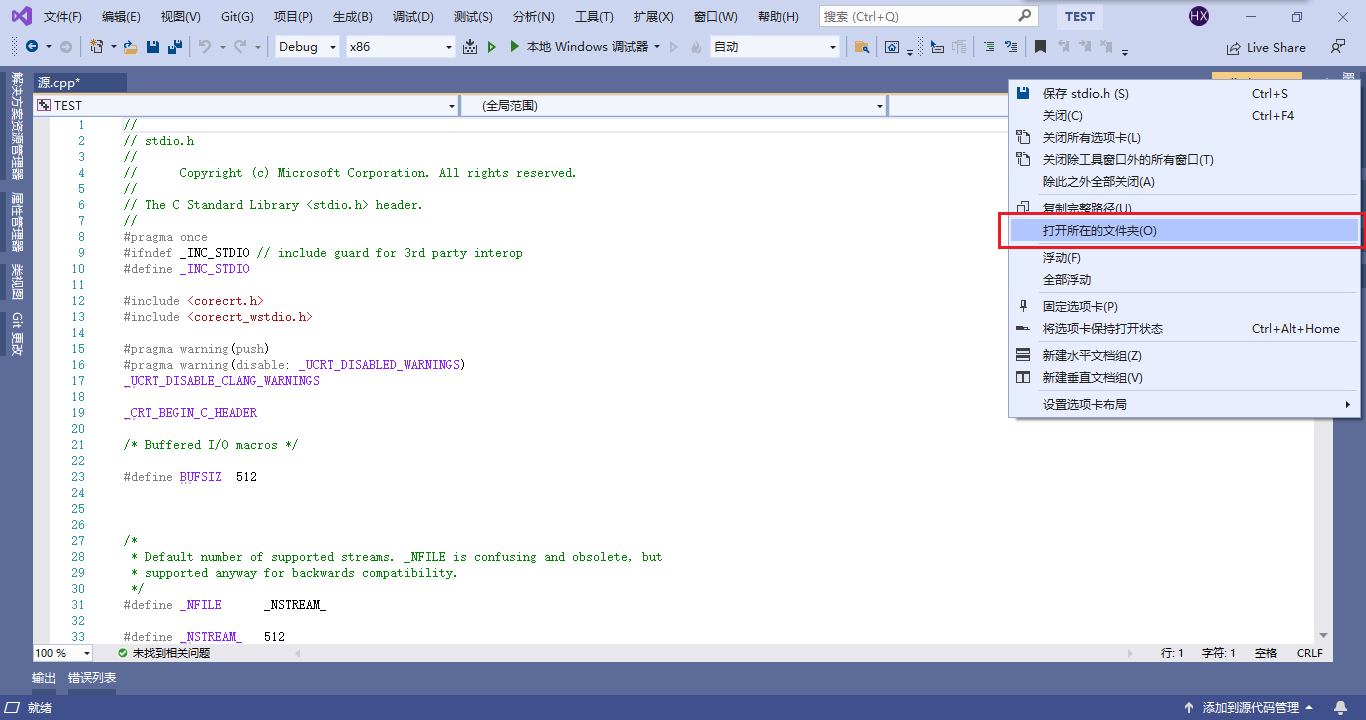The image size is (1366, 720).
Task: Toggle a bookmark using the bookmark icon
Action: coord(1041,47)
